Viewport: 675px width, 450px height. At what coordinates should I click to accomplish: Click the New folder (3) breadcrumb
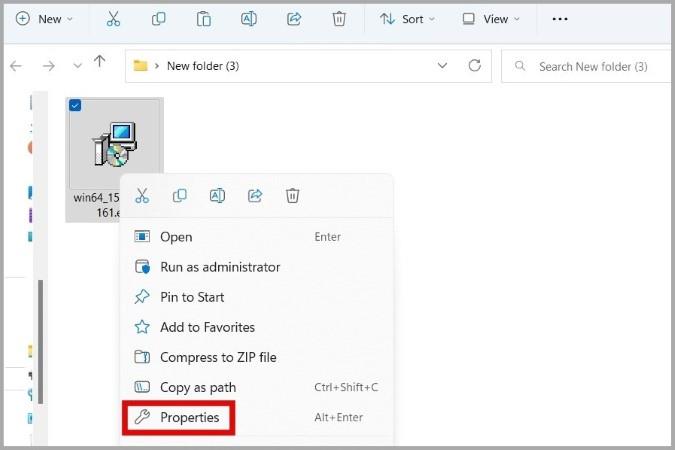203,66
